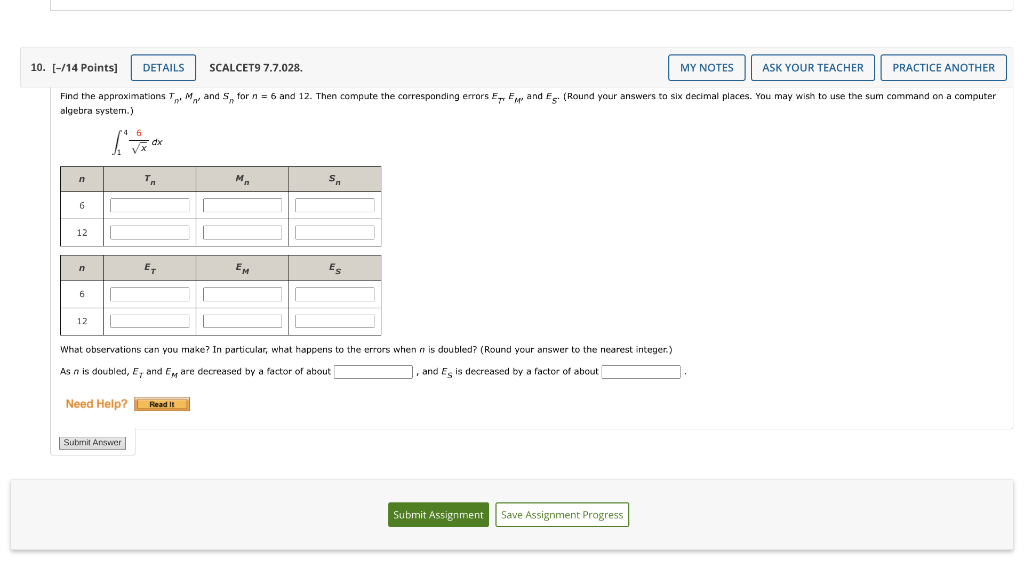
Task: Select the E_S input field for n = 6
Action: click(333, 294)
